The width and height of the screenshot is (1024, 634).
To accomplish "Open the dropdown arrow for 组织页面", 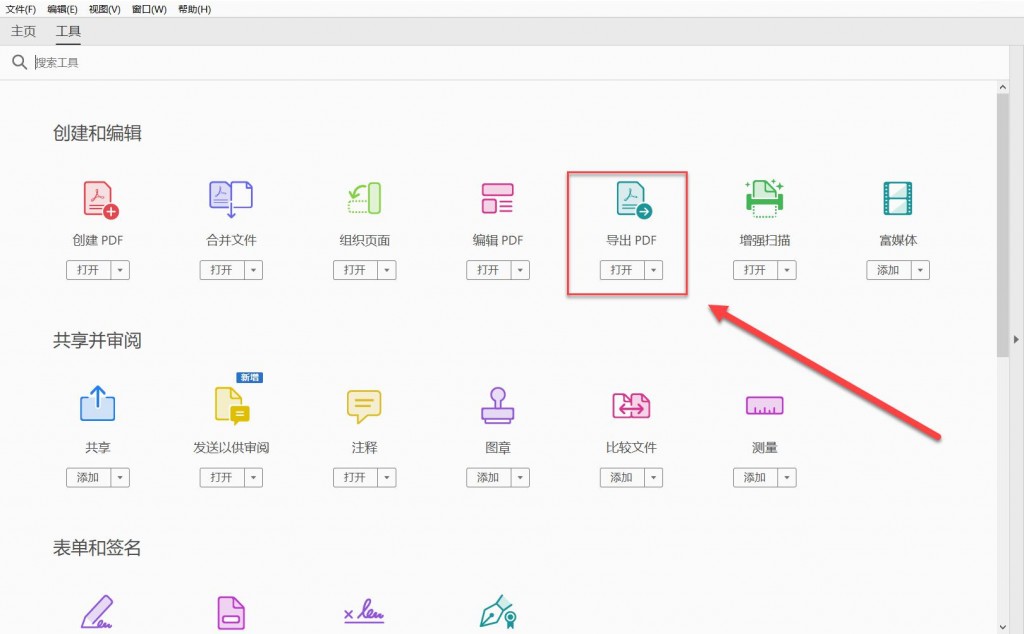I will point(387,270).
